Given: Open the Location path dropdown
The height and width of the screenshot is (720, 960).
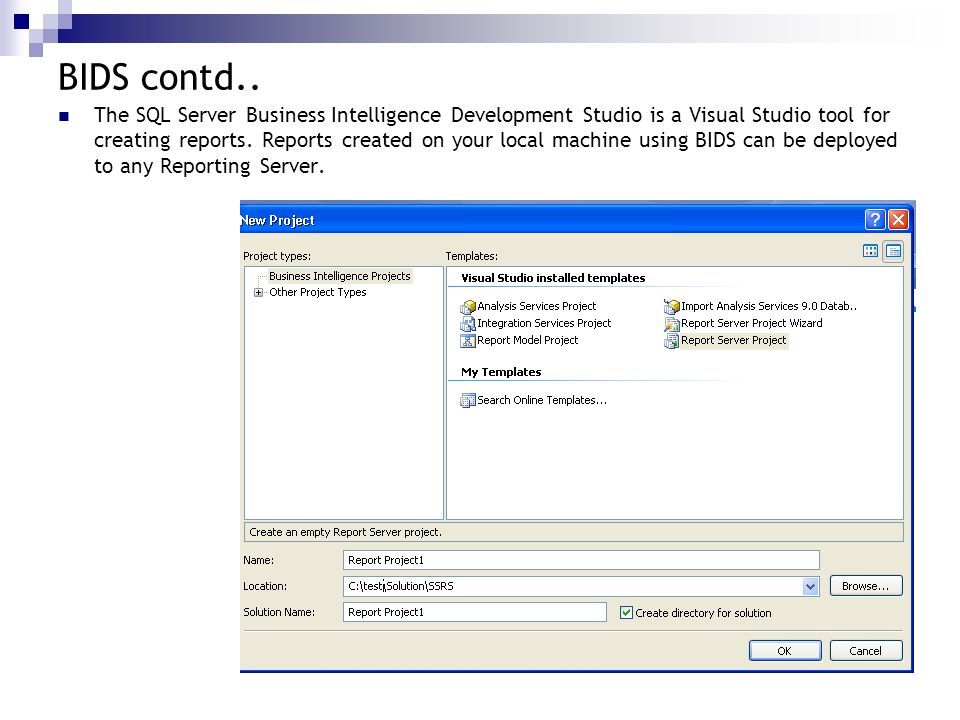Looking at the screenshot, I should [x=810, y=587].
